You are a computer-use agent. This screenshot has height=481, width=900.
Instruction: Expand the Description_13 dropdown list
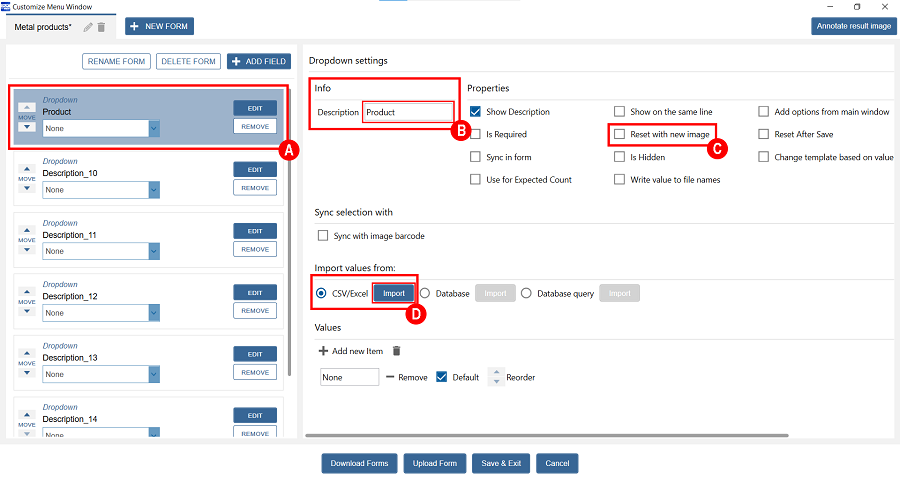(154, 374)
